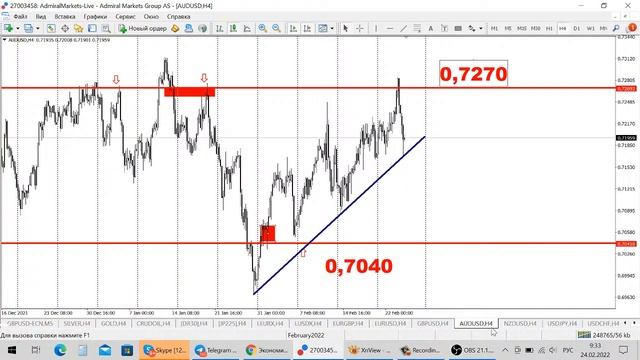Open the Файл menu

point(20,17)
